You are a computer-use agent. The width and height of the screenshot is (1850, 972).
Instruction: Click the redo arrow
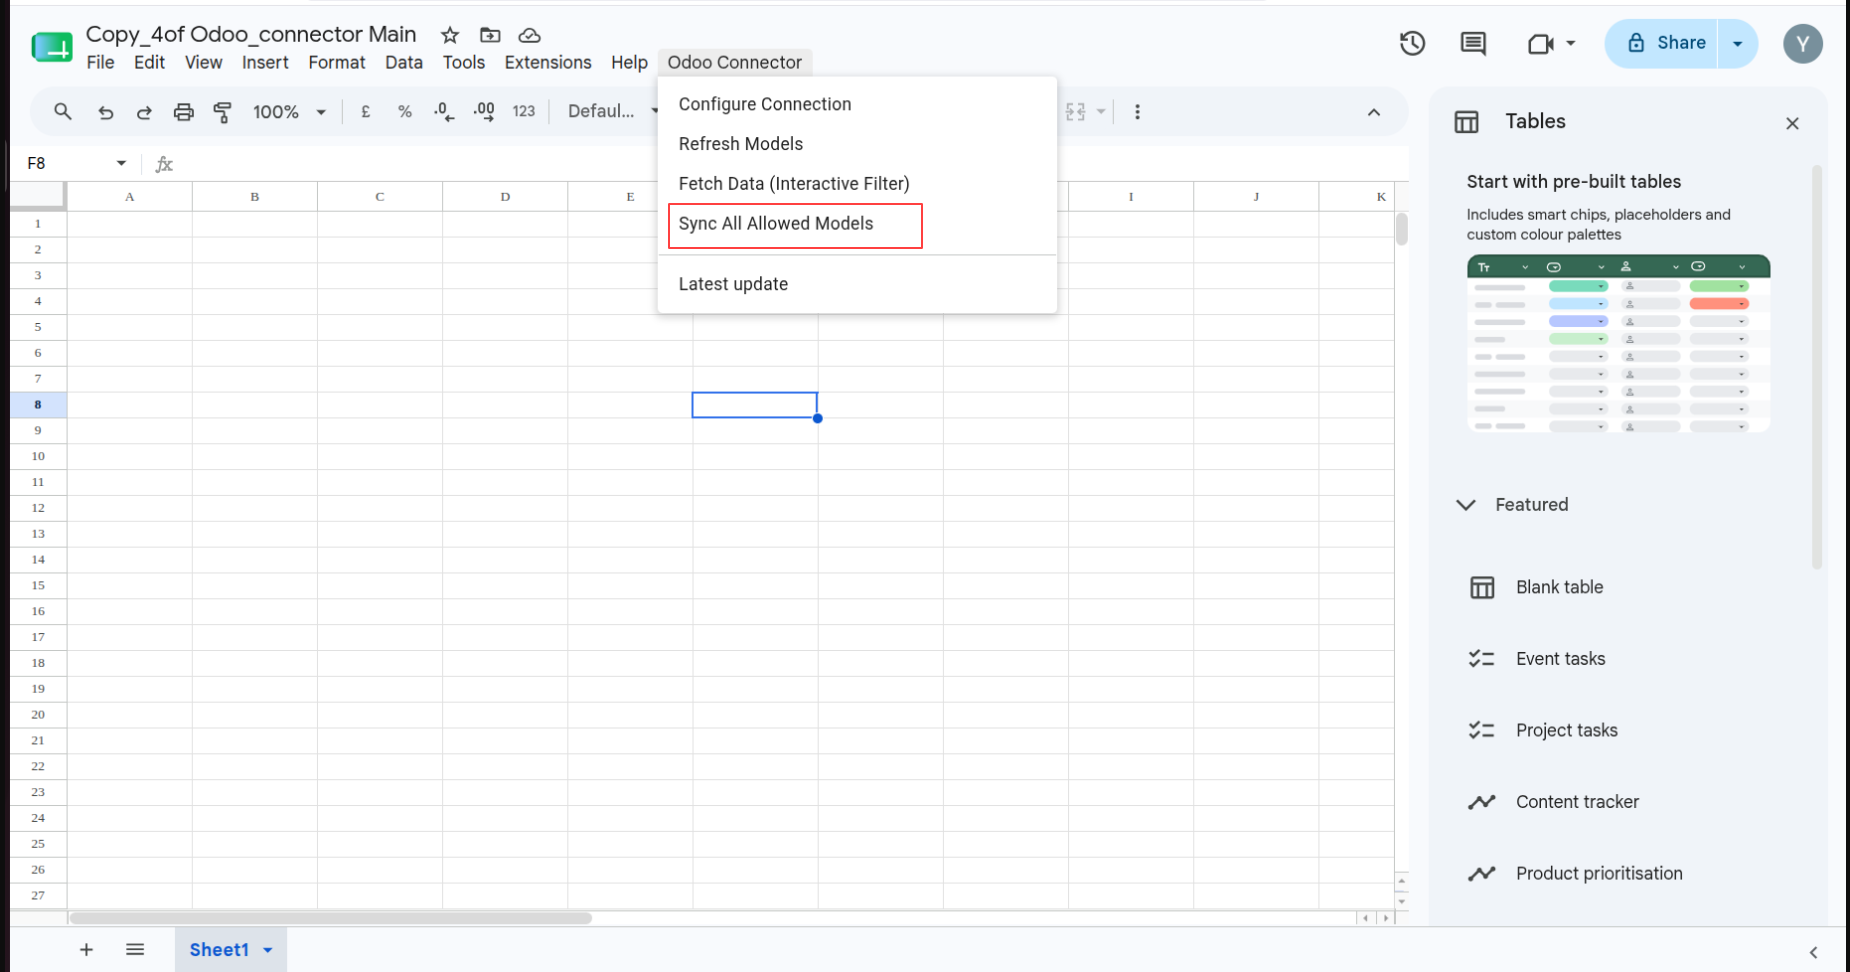144,112
